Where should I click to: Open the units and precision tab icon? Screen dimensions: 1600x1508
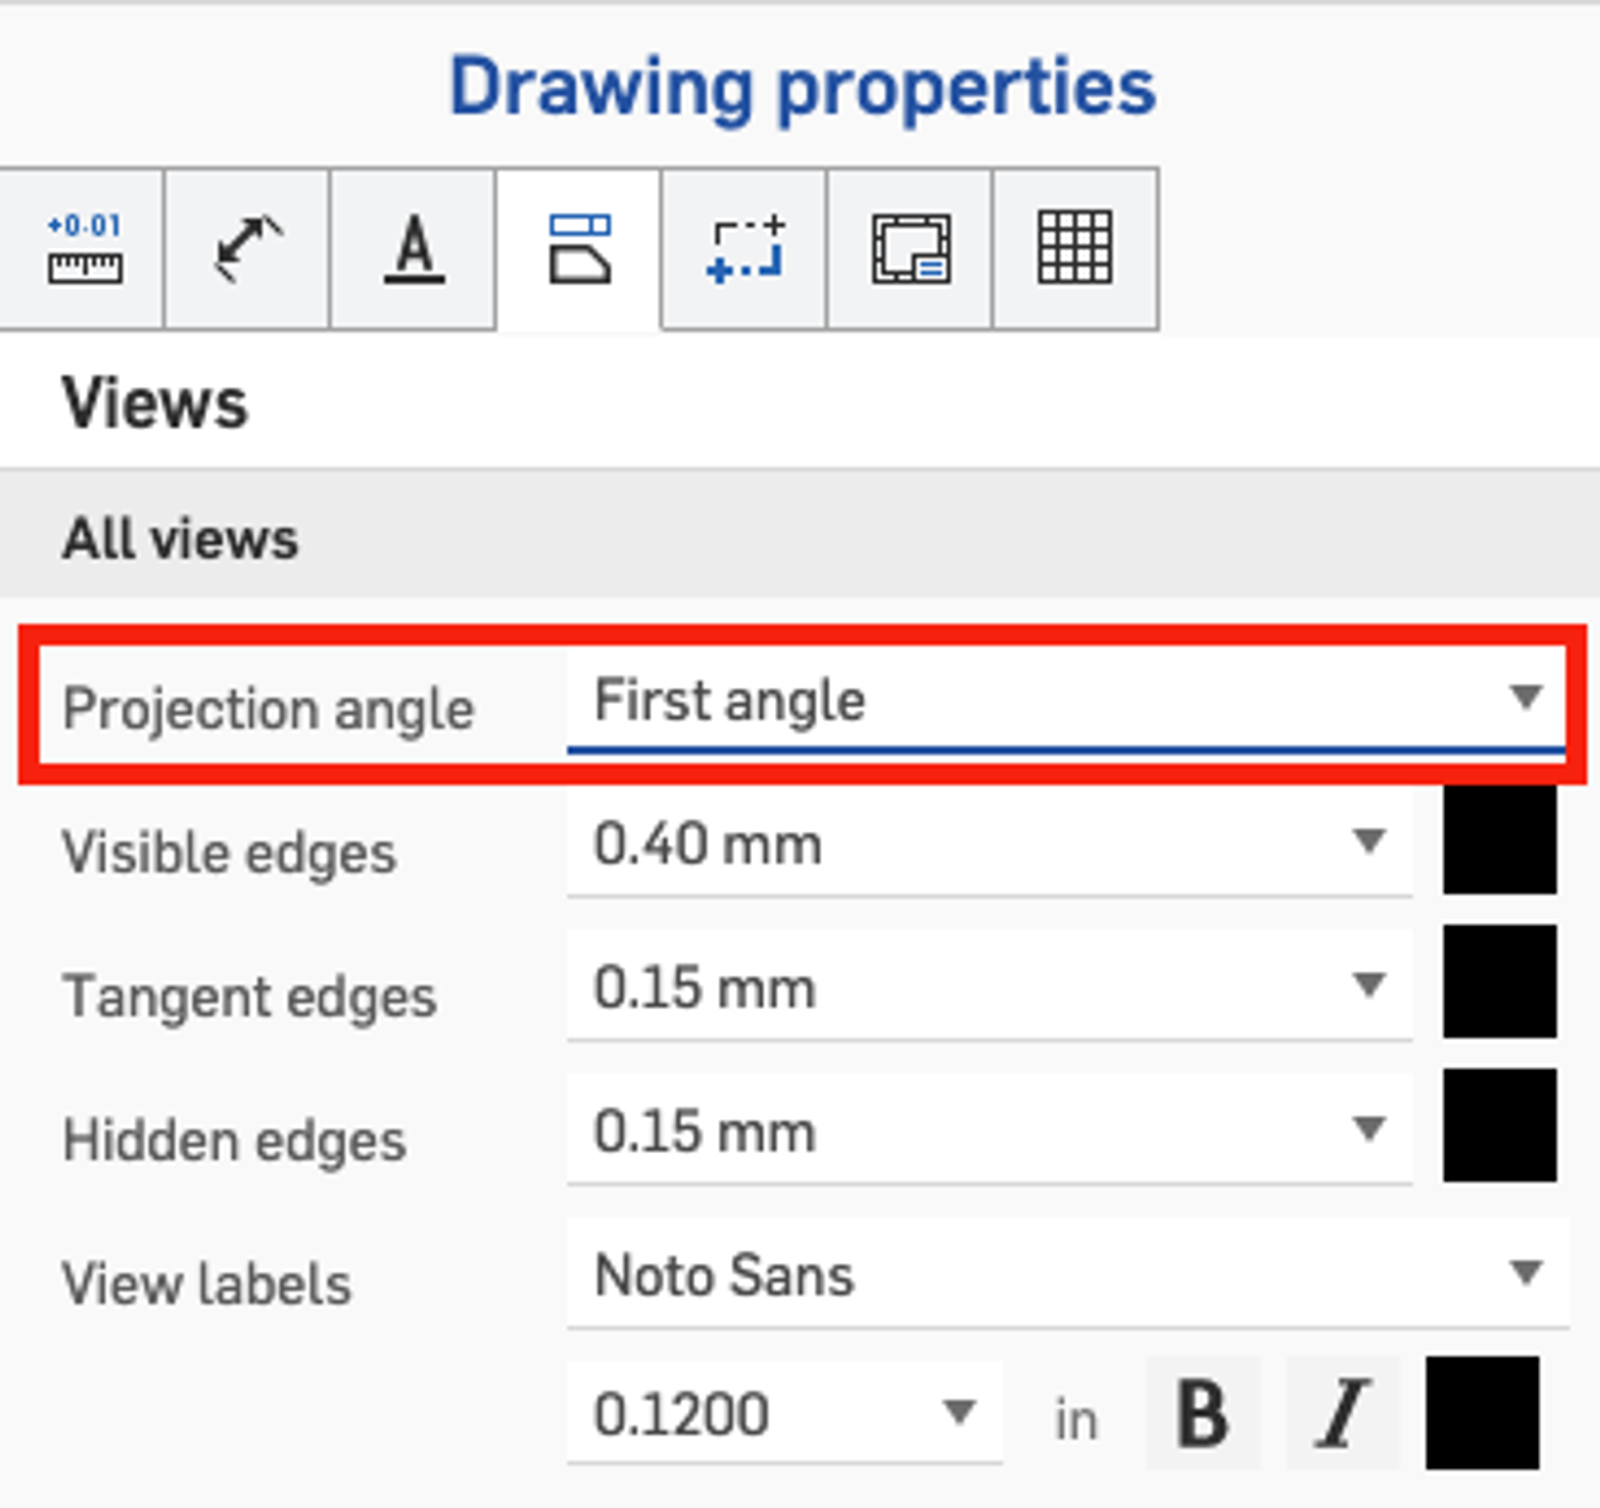(84, 249)
